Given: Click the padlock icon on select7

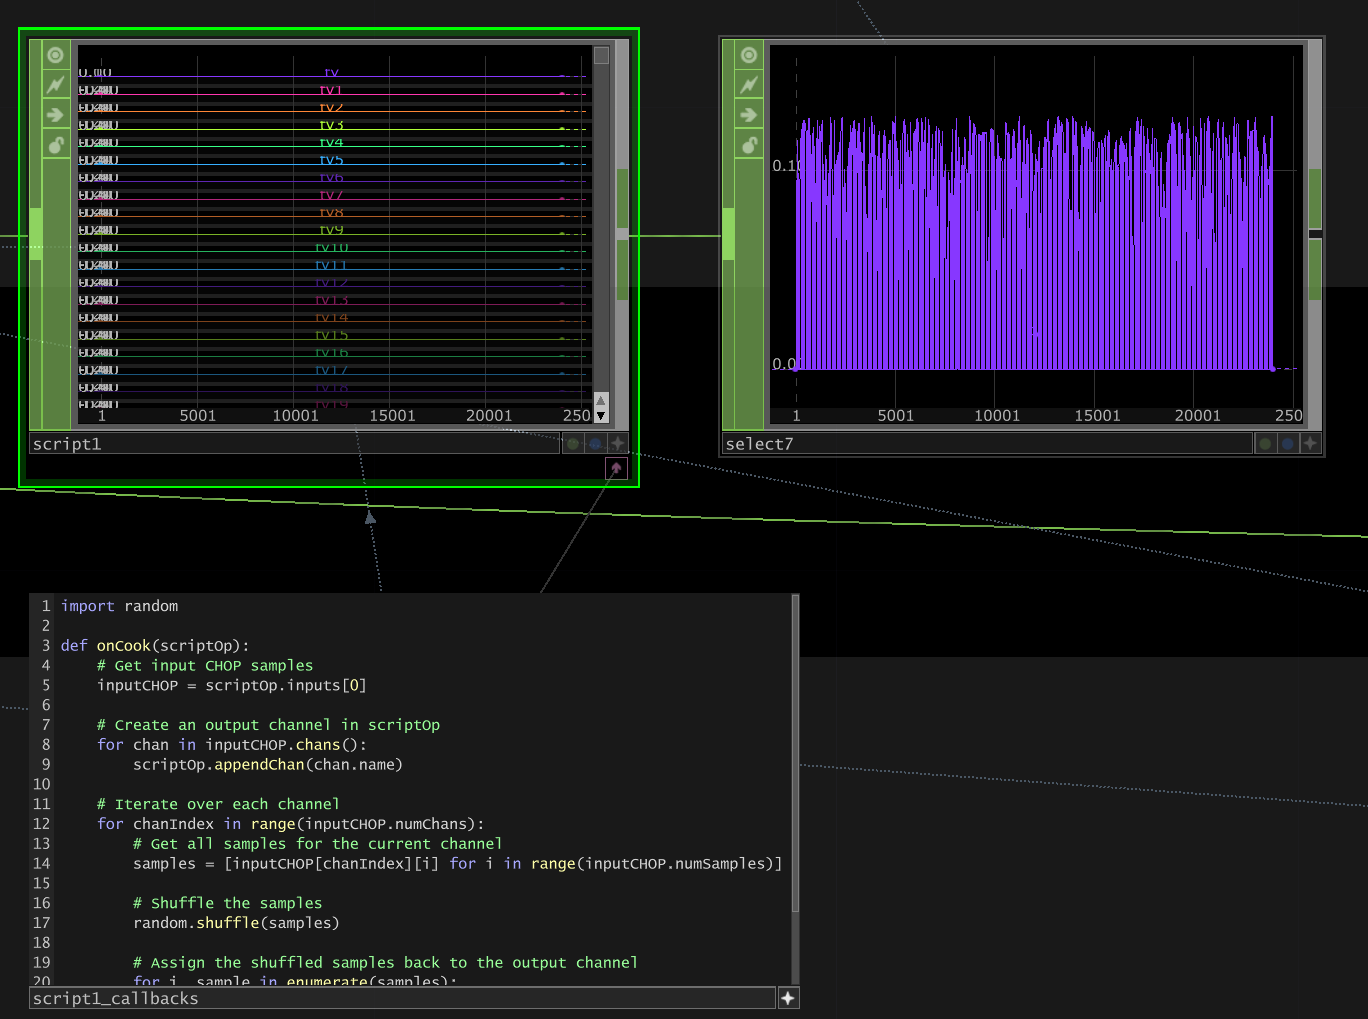Looking at the screenshot, I should (x=749, y=145).
